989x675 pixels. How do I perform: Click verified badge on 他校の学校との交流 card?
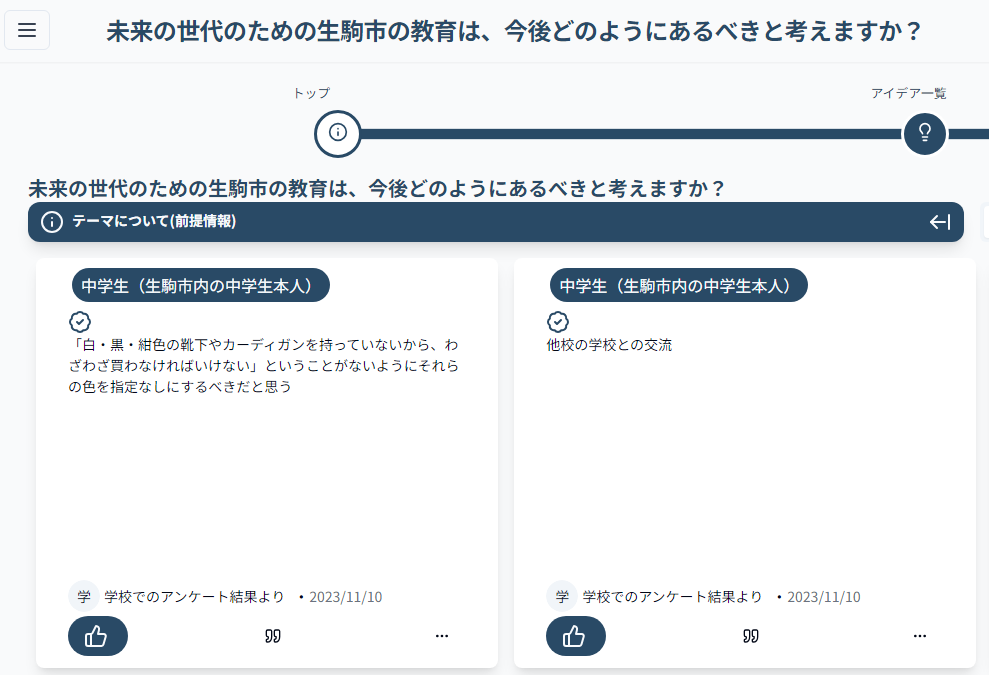(x=558, y=322)
